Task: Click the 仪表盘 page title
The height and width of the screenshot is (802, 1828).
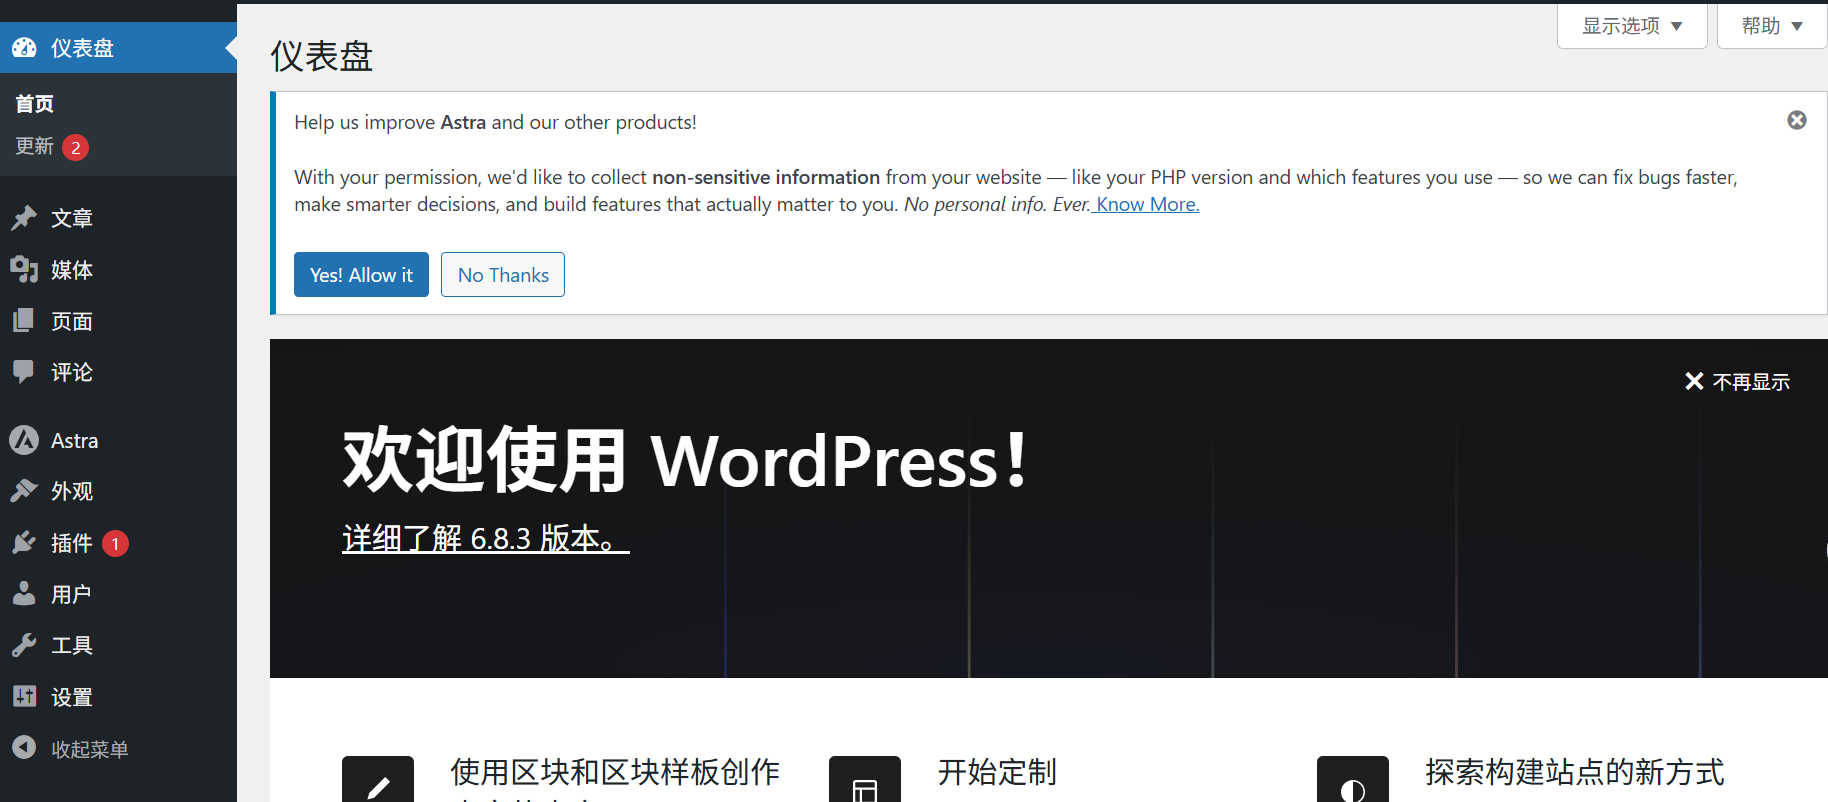Action: pyautogui.click(x=321, y=56)
